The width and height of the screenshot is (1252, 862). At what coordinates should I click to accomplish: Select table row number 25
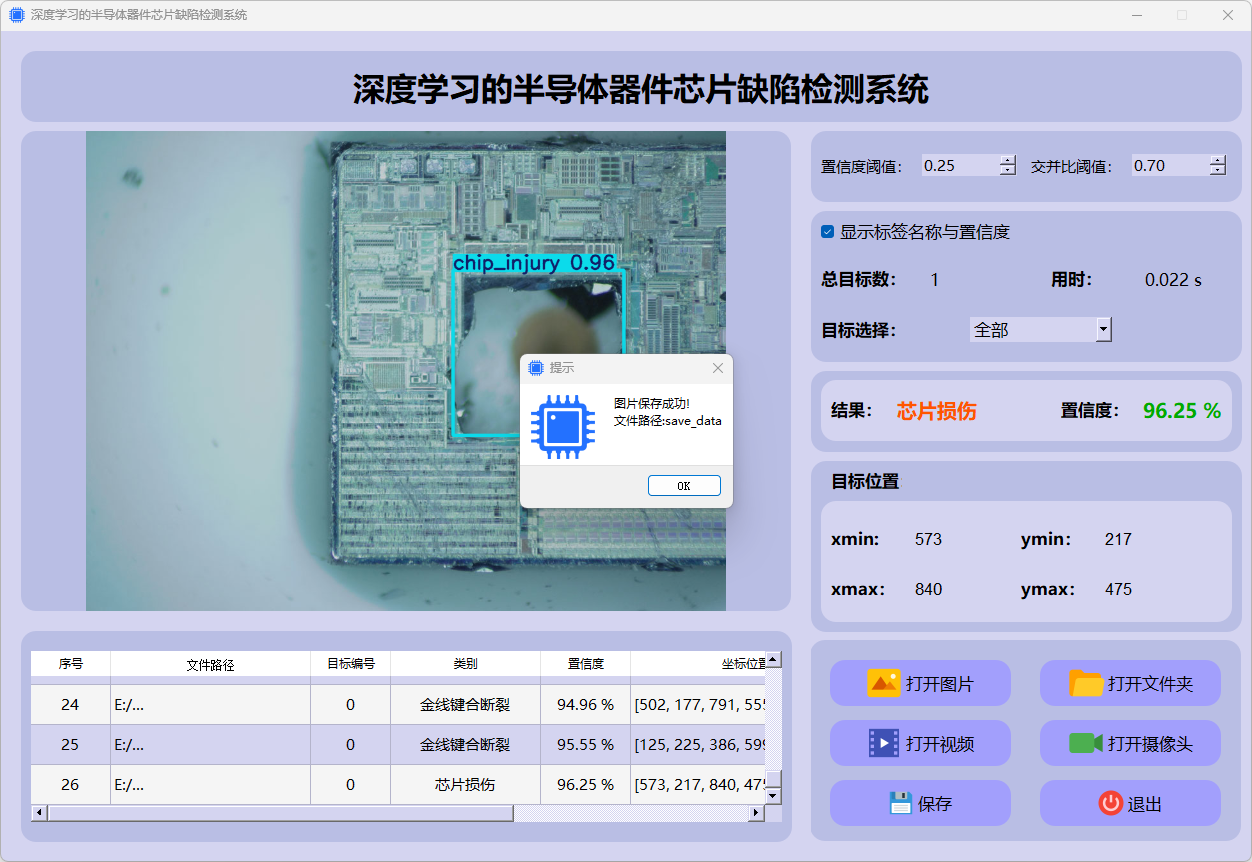(x=70, y=745)
